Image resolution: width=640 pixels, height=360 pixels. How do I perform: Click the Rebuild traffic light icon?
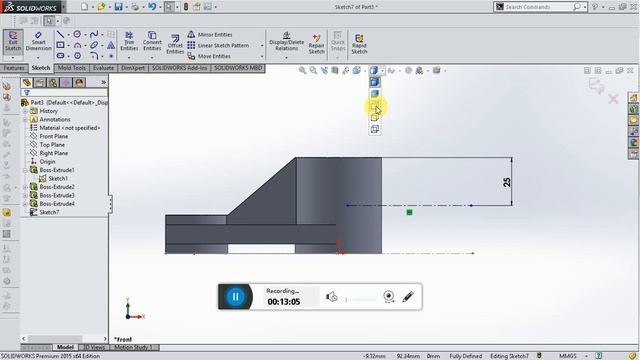pyautogui.click(x=186, y=7)
